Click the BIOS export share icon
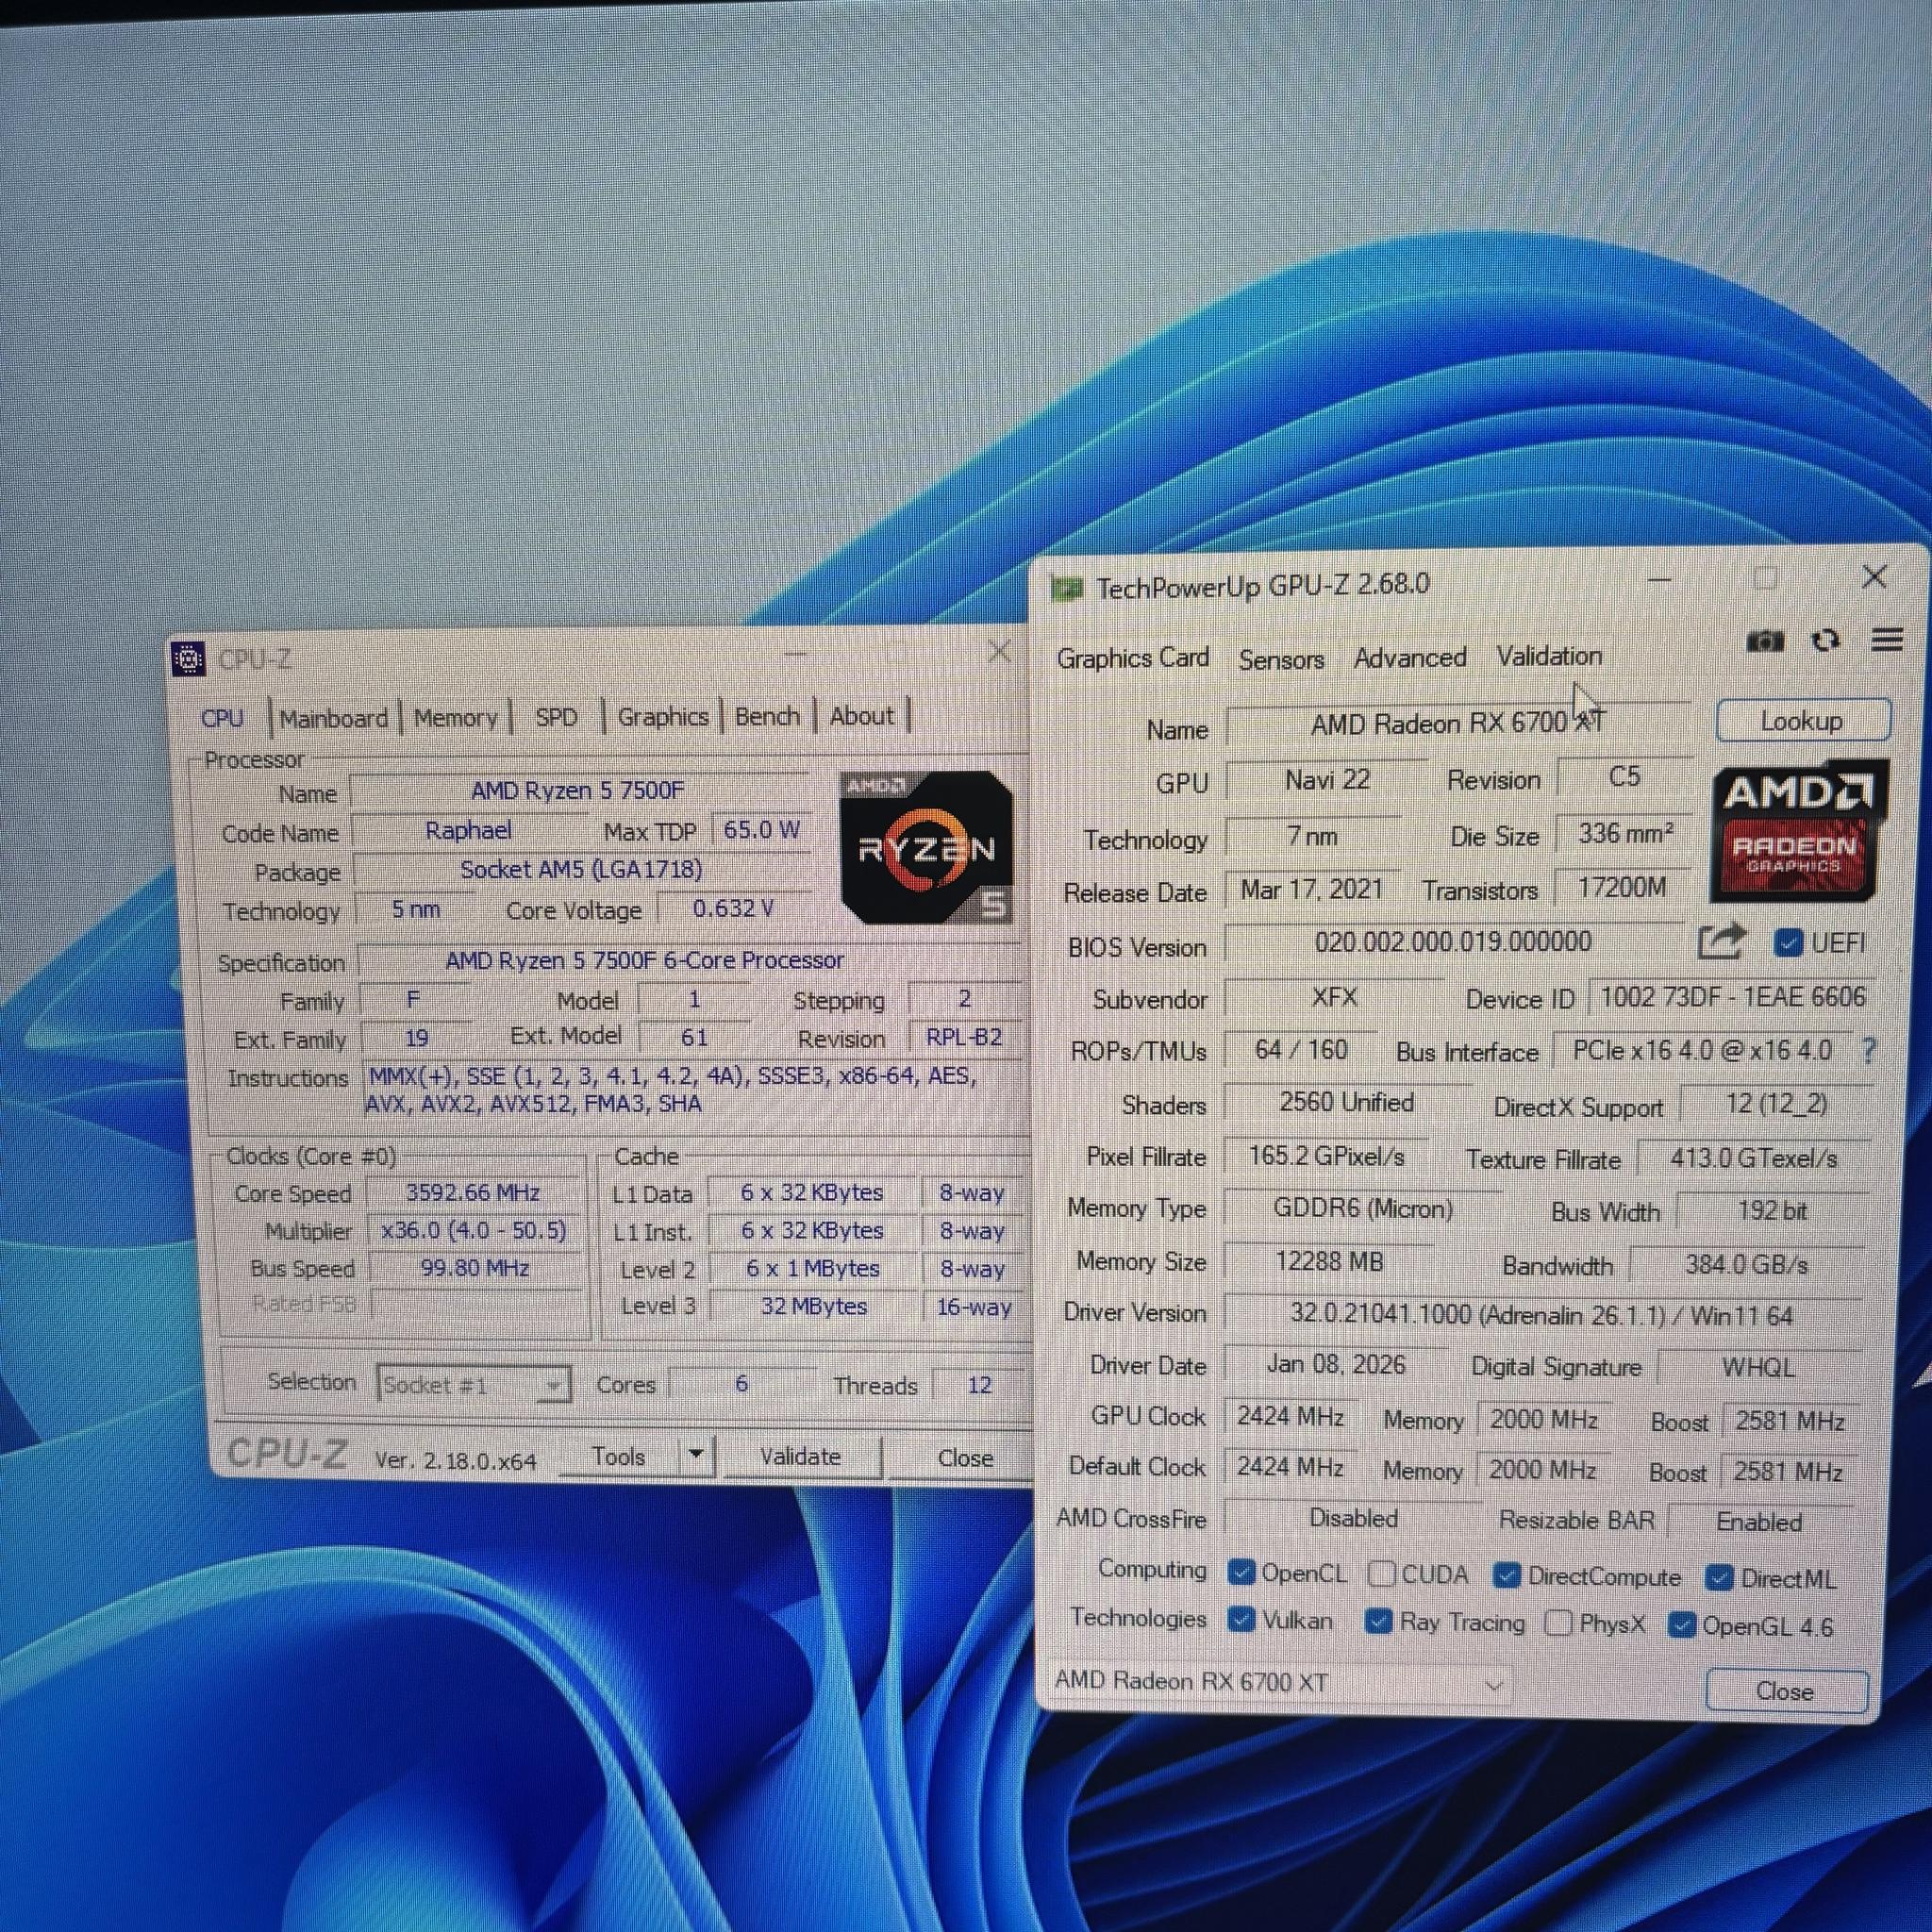 [x=1722, y=941]
